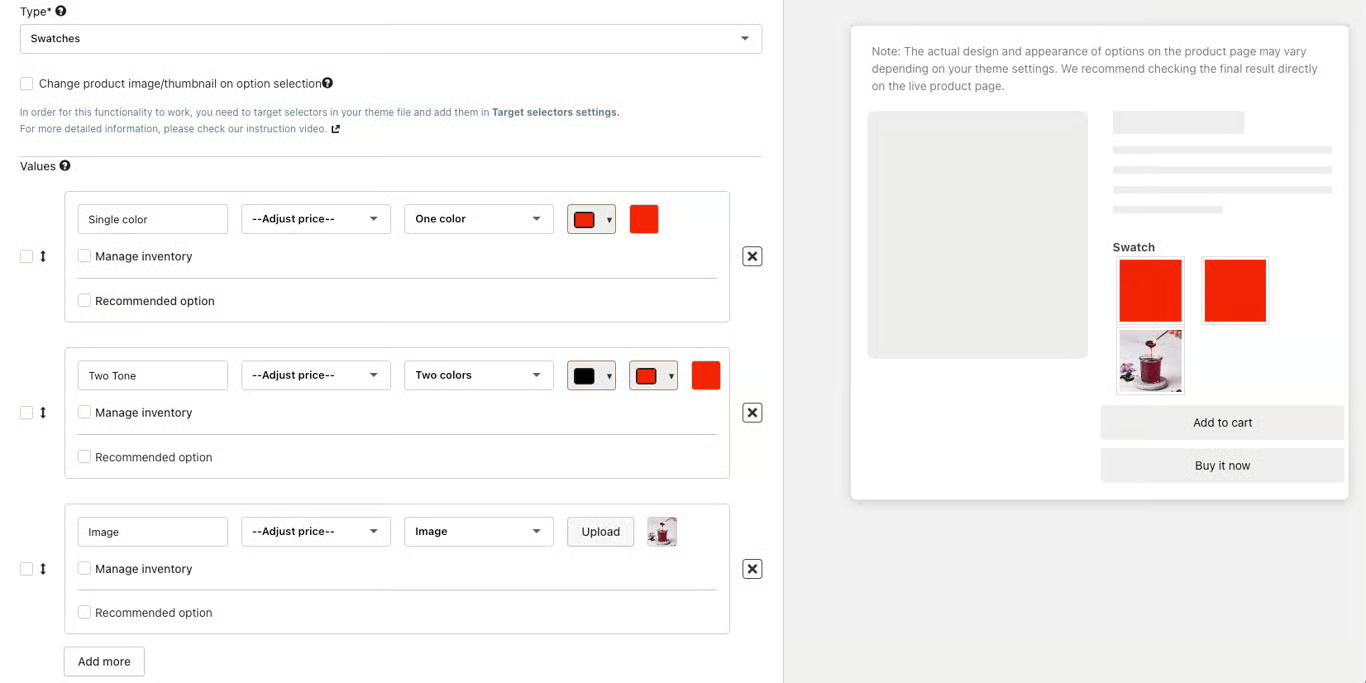This screenshot has height=683, width=1366.
Task: Click drag handle for Single color row
Action: point(43,256)
